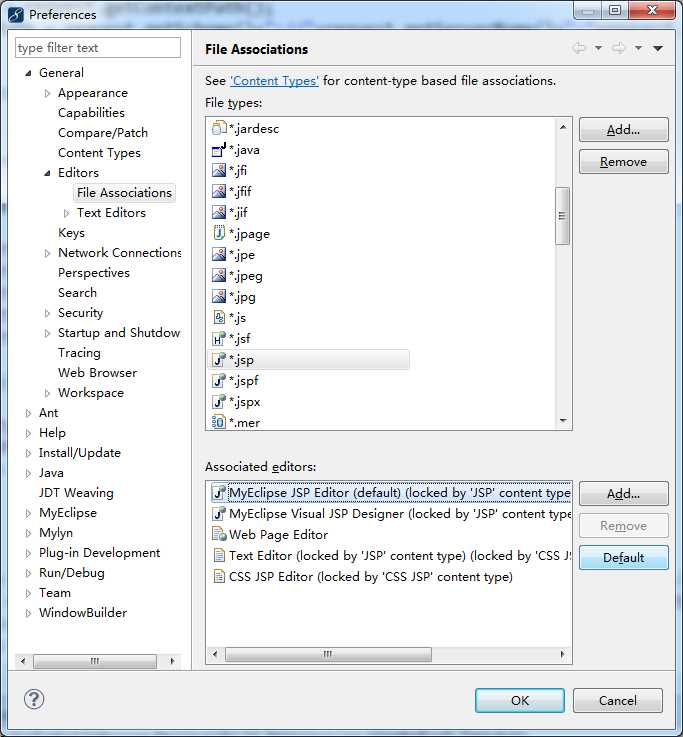Select Web Page Editor entry
Screen dimensions: 683x737
278,534
